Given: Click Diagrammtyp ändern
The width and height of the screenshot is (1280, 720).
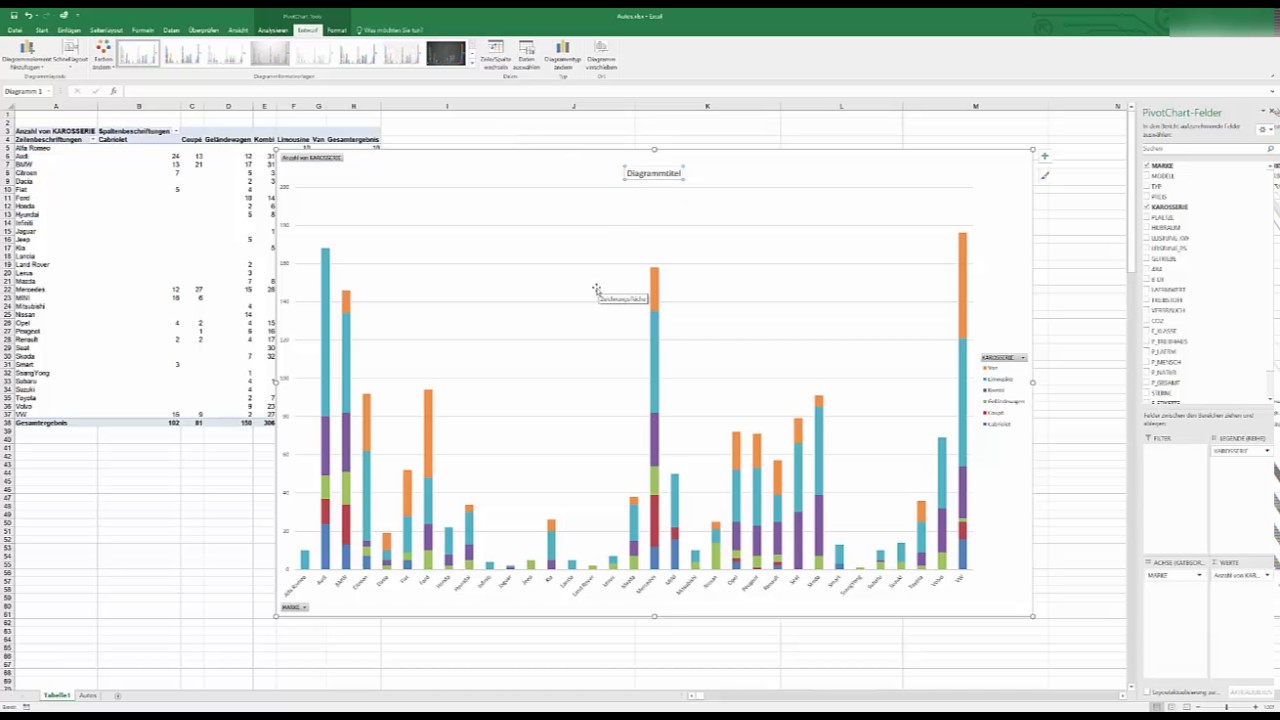Looking at the screenshot, I should 563,56.
